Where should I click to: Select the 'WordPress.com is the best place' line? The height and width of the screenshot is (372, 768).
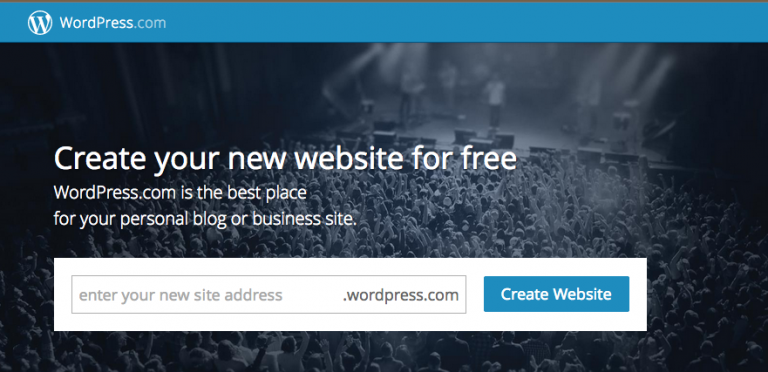tap(180, 193)
